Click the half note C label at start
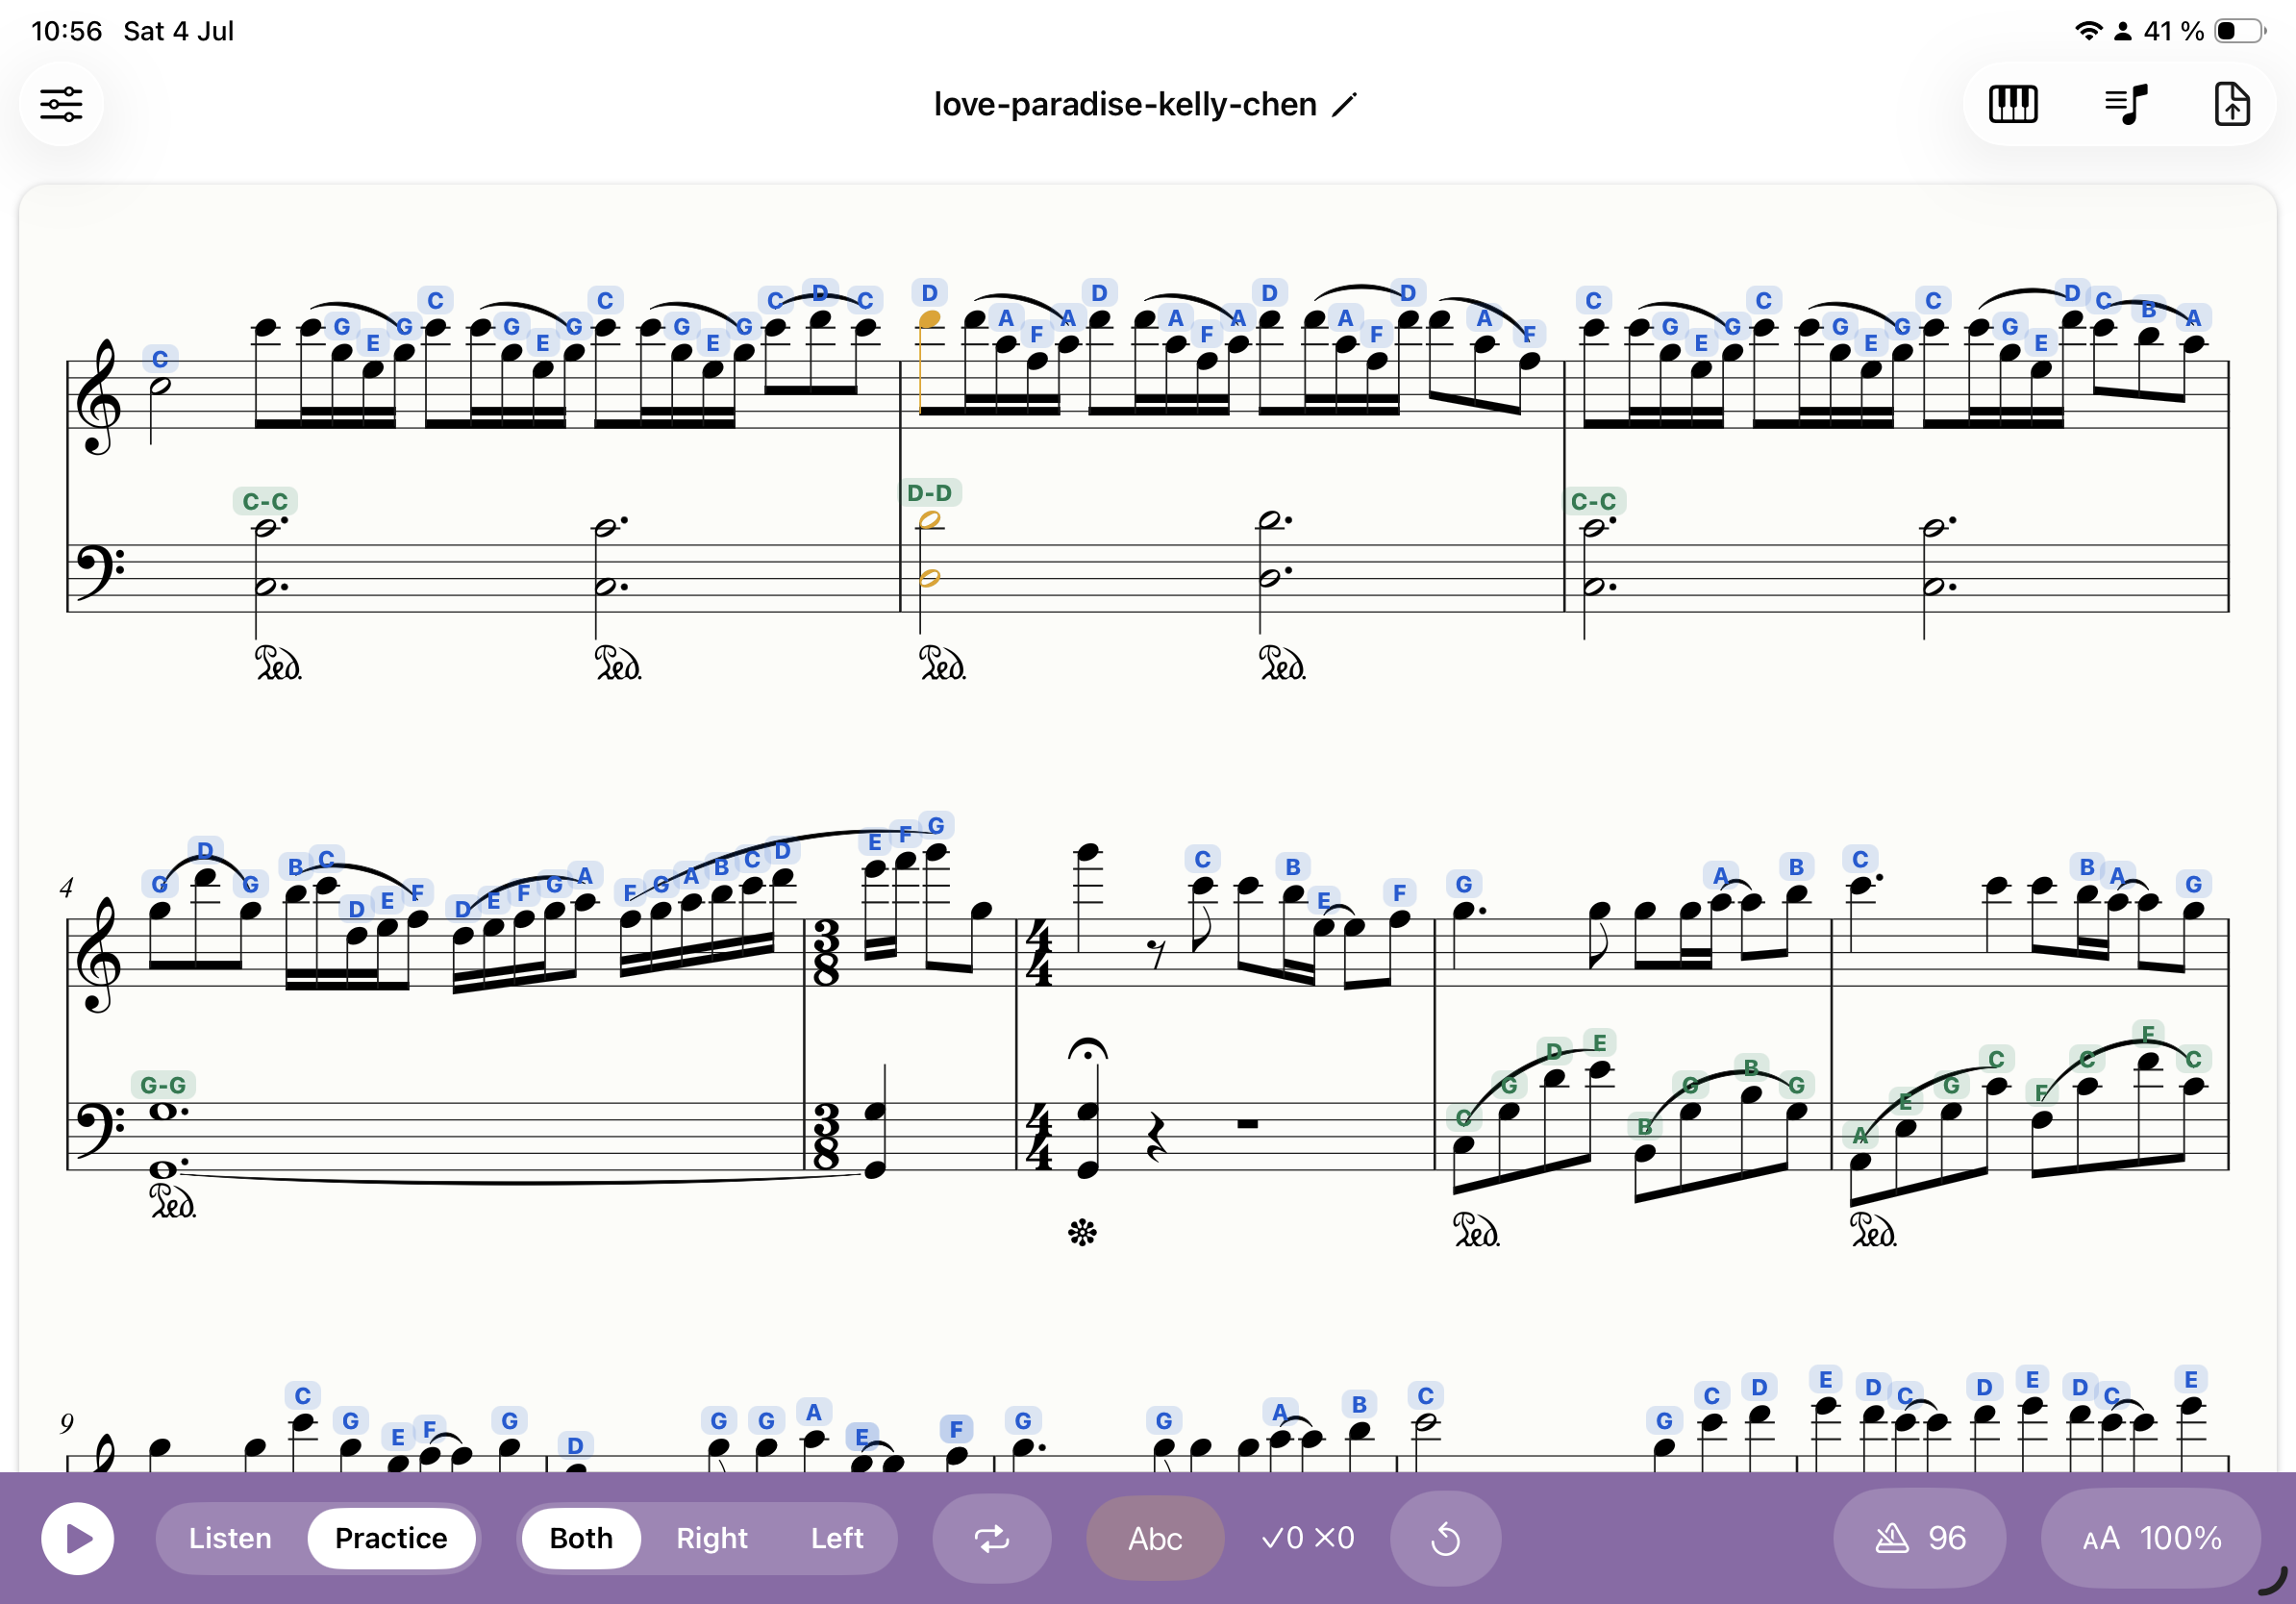2296x1604 pixels. (160, 359)
